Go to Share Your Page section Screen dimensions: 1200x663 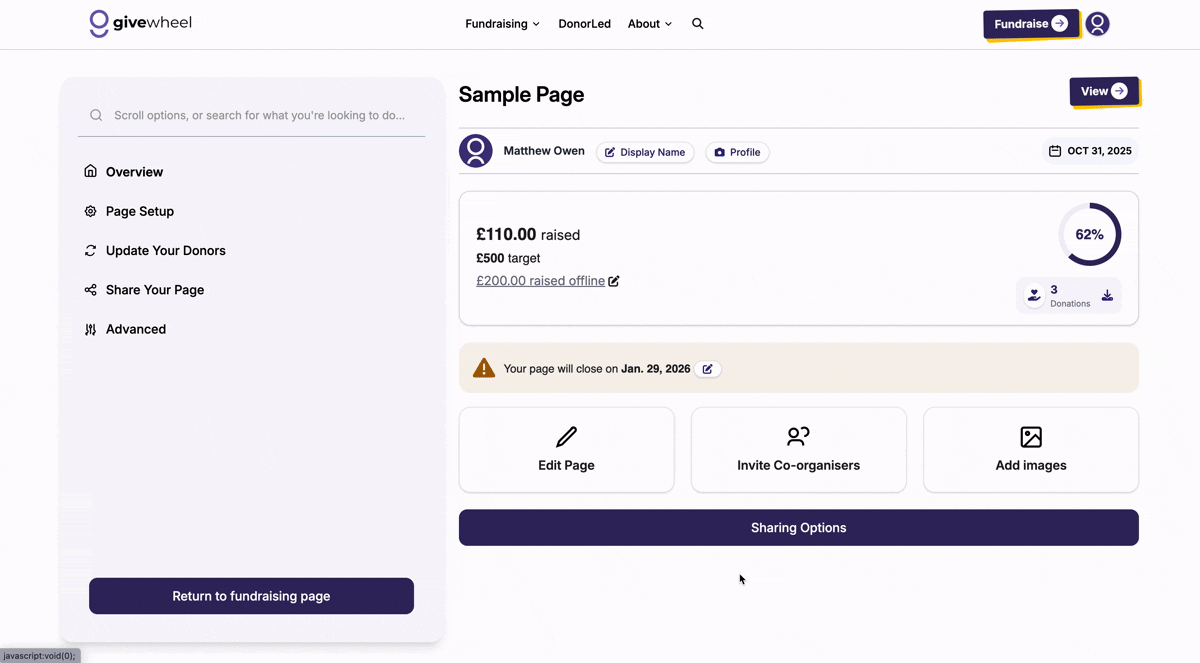pos(155,290)
